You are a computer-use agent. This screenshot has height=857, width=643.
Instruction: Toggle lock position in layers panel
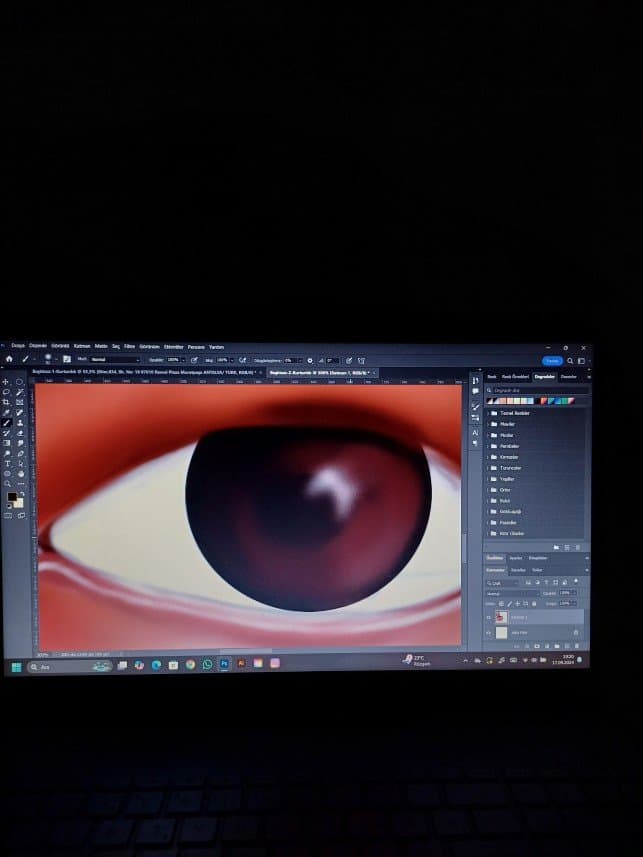[517, 604]
